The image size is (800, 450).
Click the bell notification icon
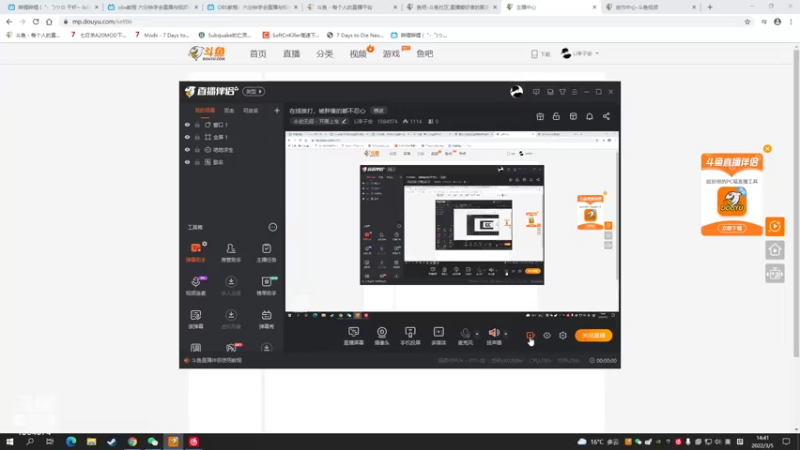pyautogui.click(x=589, y=116)
